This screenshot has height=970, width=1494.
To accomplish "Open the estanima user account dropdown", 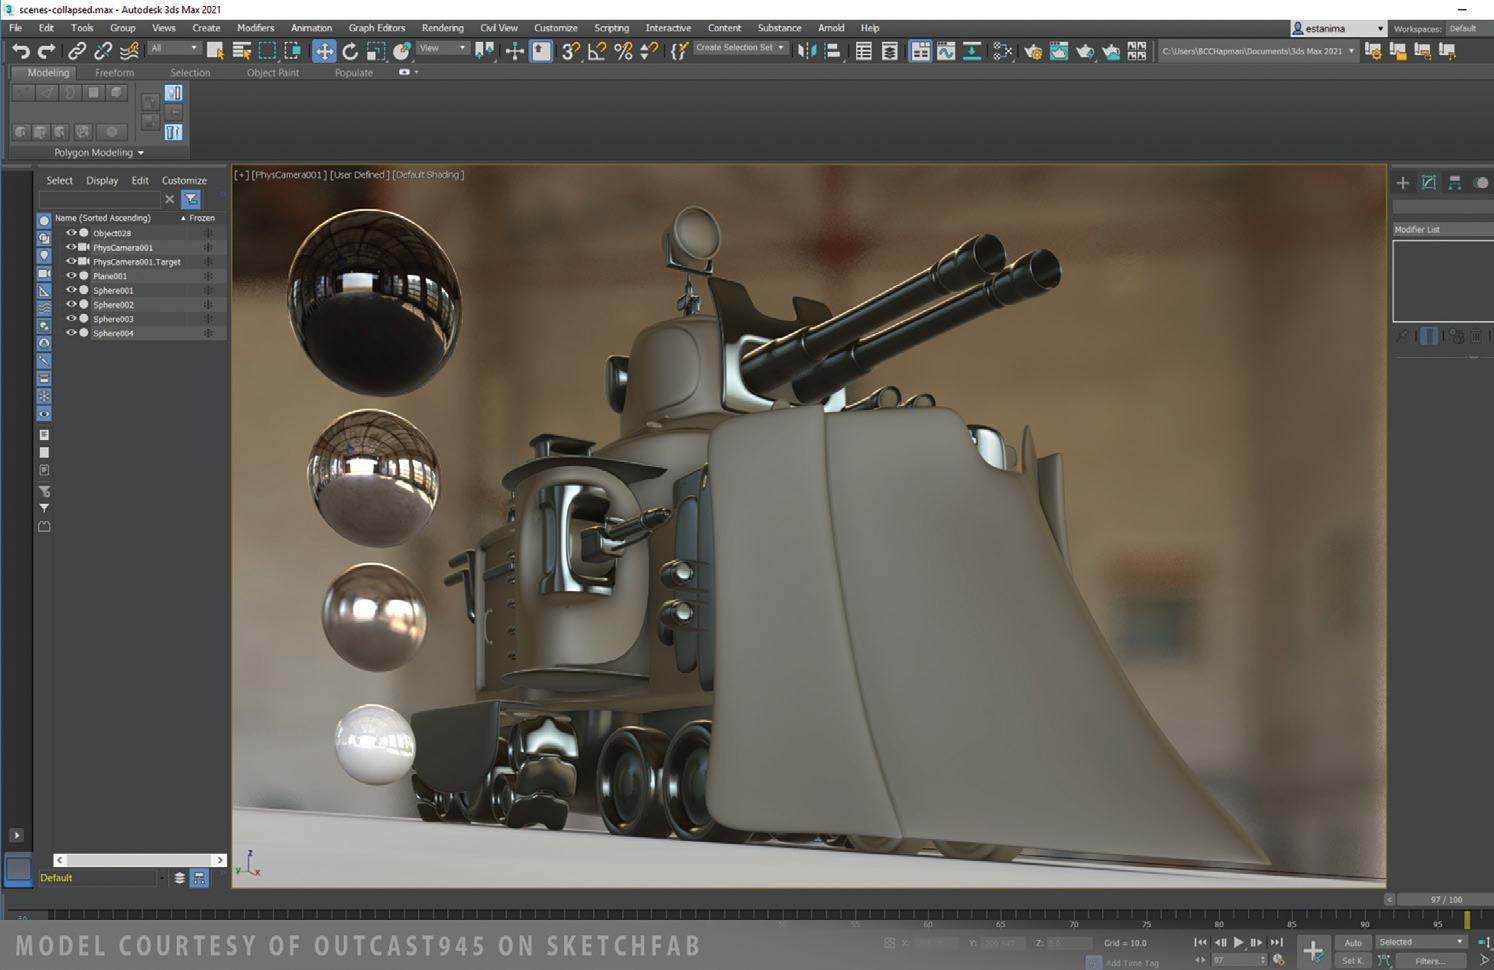I will (1338, 29).
